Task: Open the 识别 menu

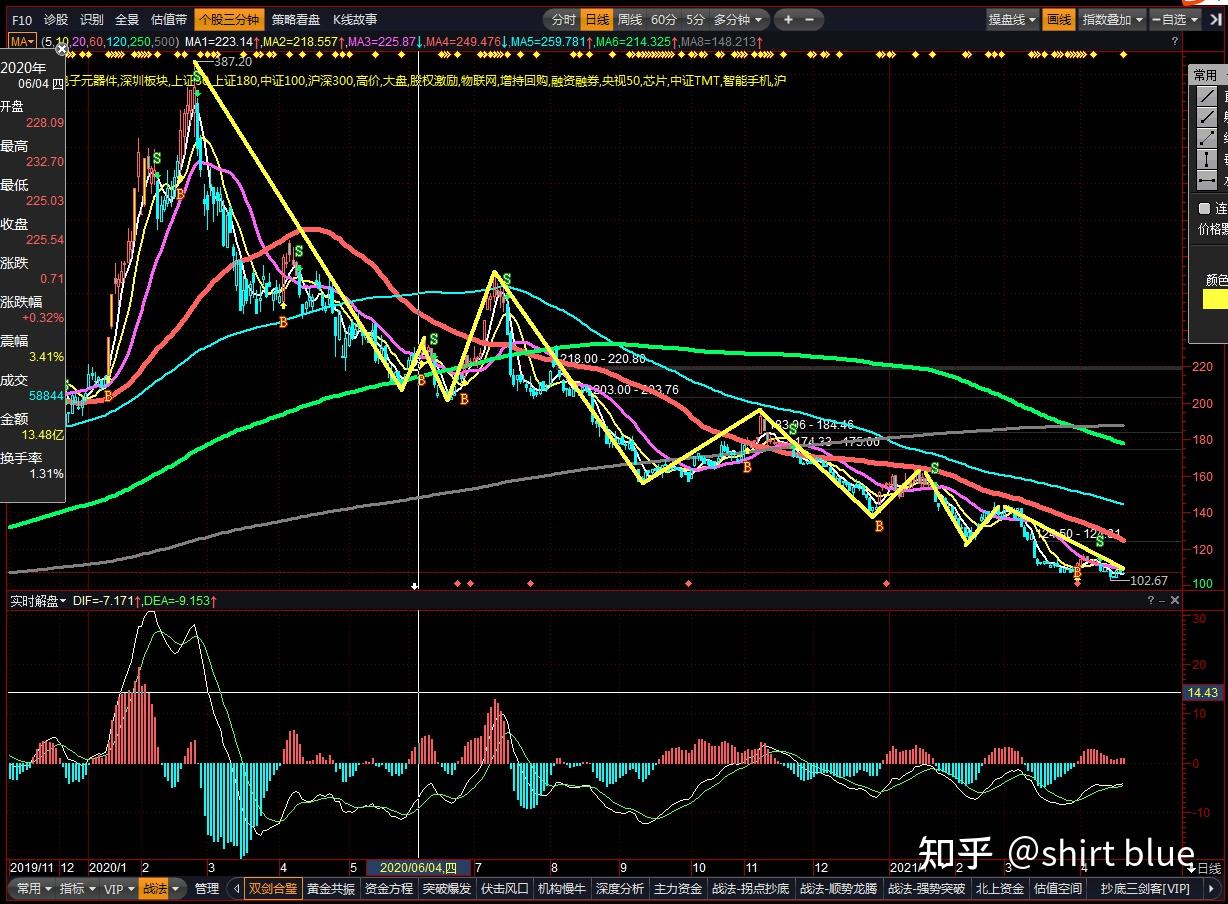Action: coord(92,19)
